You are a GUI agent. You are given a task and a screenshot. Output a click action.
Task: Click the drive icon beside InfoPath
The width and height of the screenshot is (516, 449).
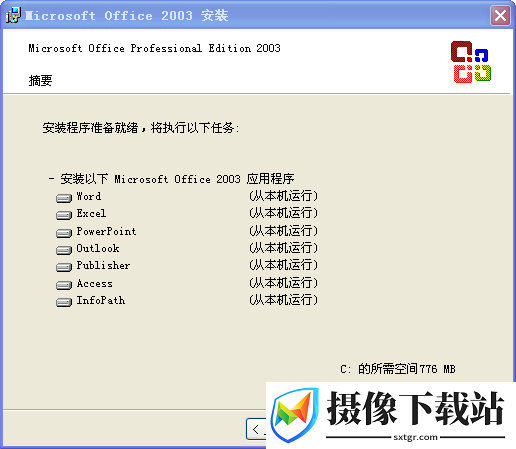tap(64, 302)
